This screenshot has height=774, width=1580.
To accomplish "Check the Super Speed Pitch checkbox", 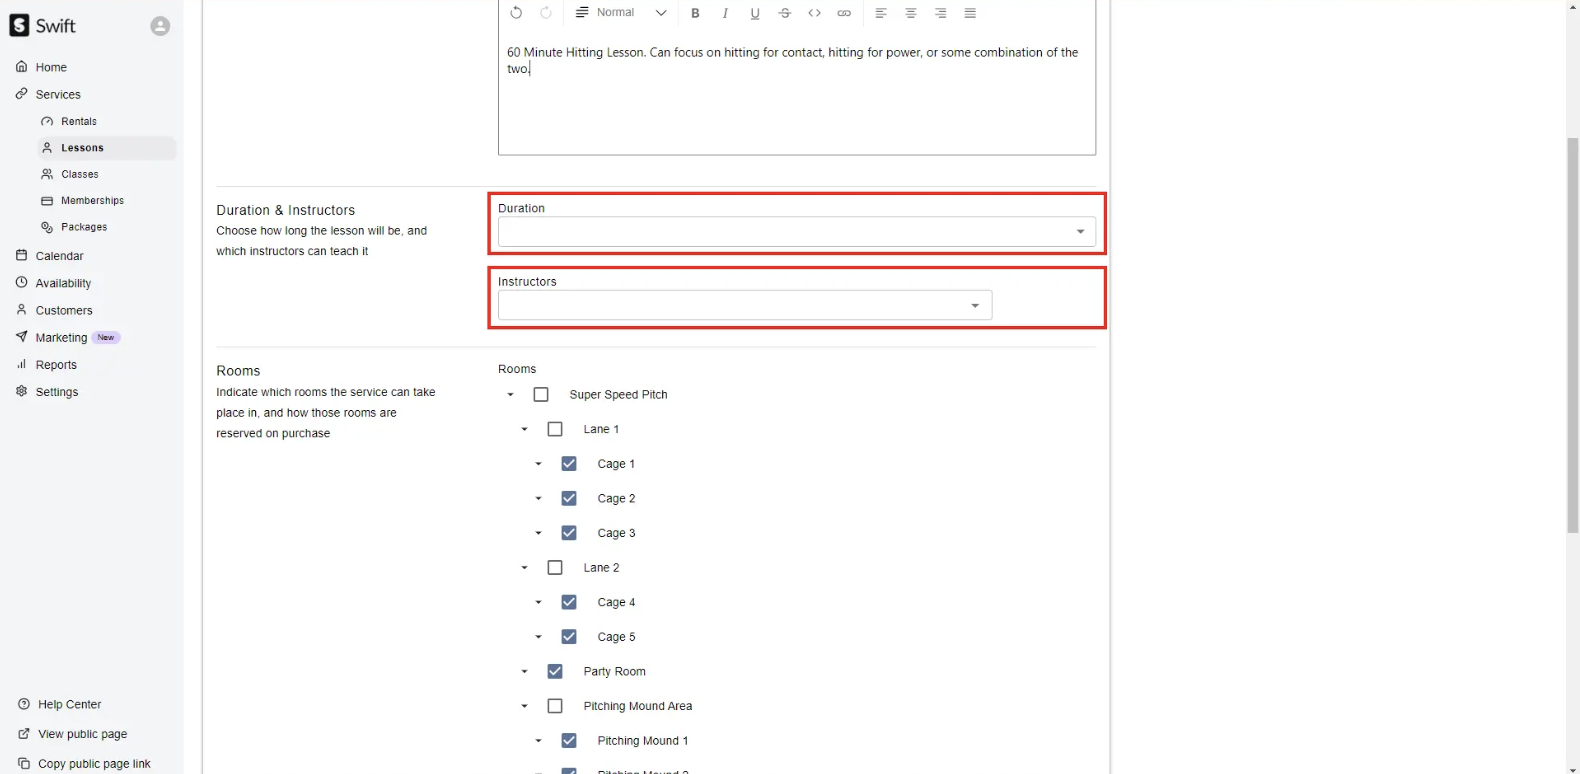I will [x=541, y=395].
